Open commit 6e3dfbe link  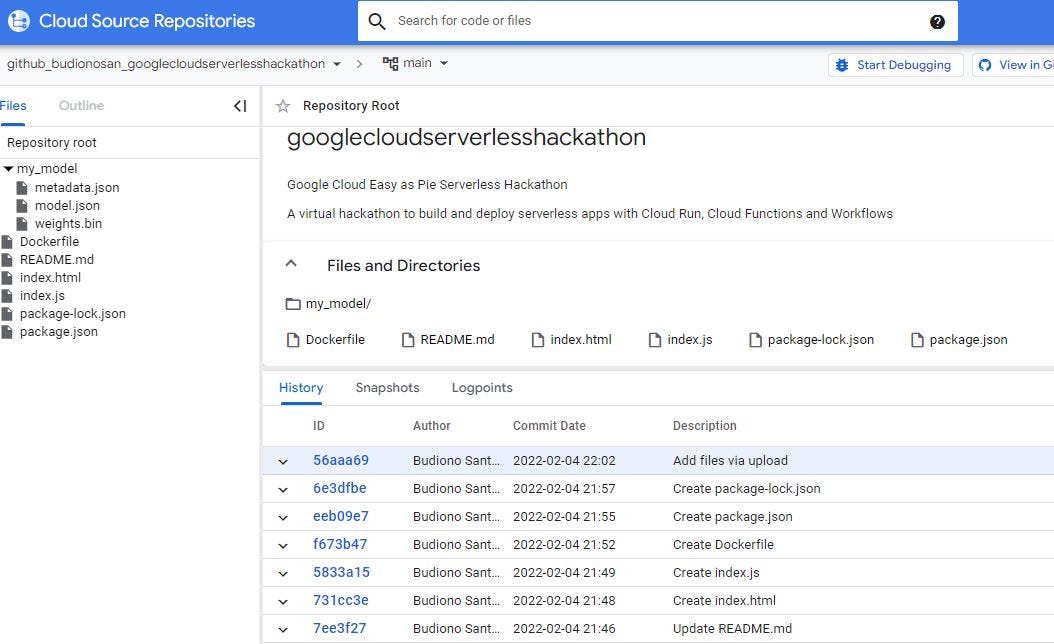(339, 489)
